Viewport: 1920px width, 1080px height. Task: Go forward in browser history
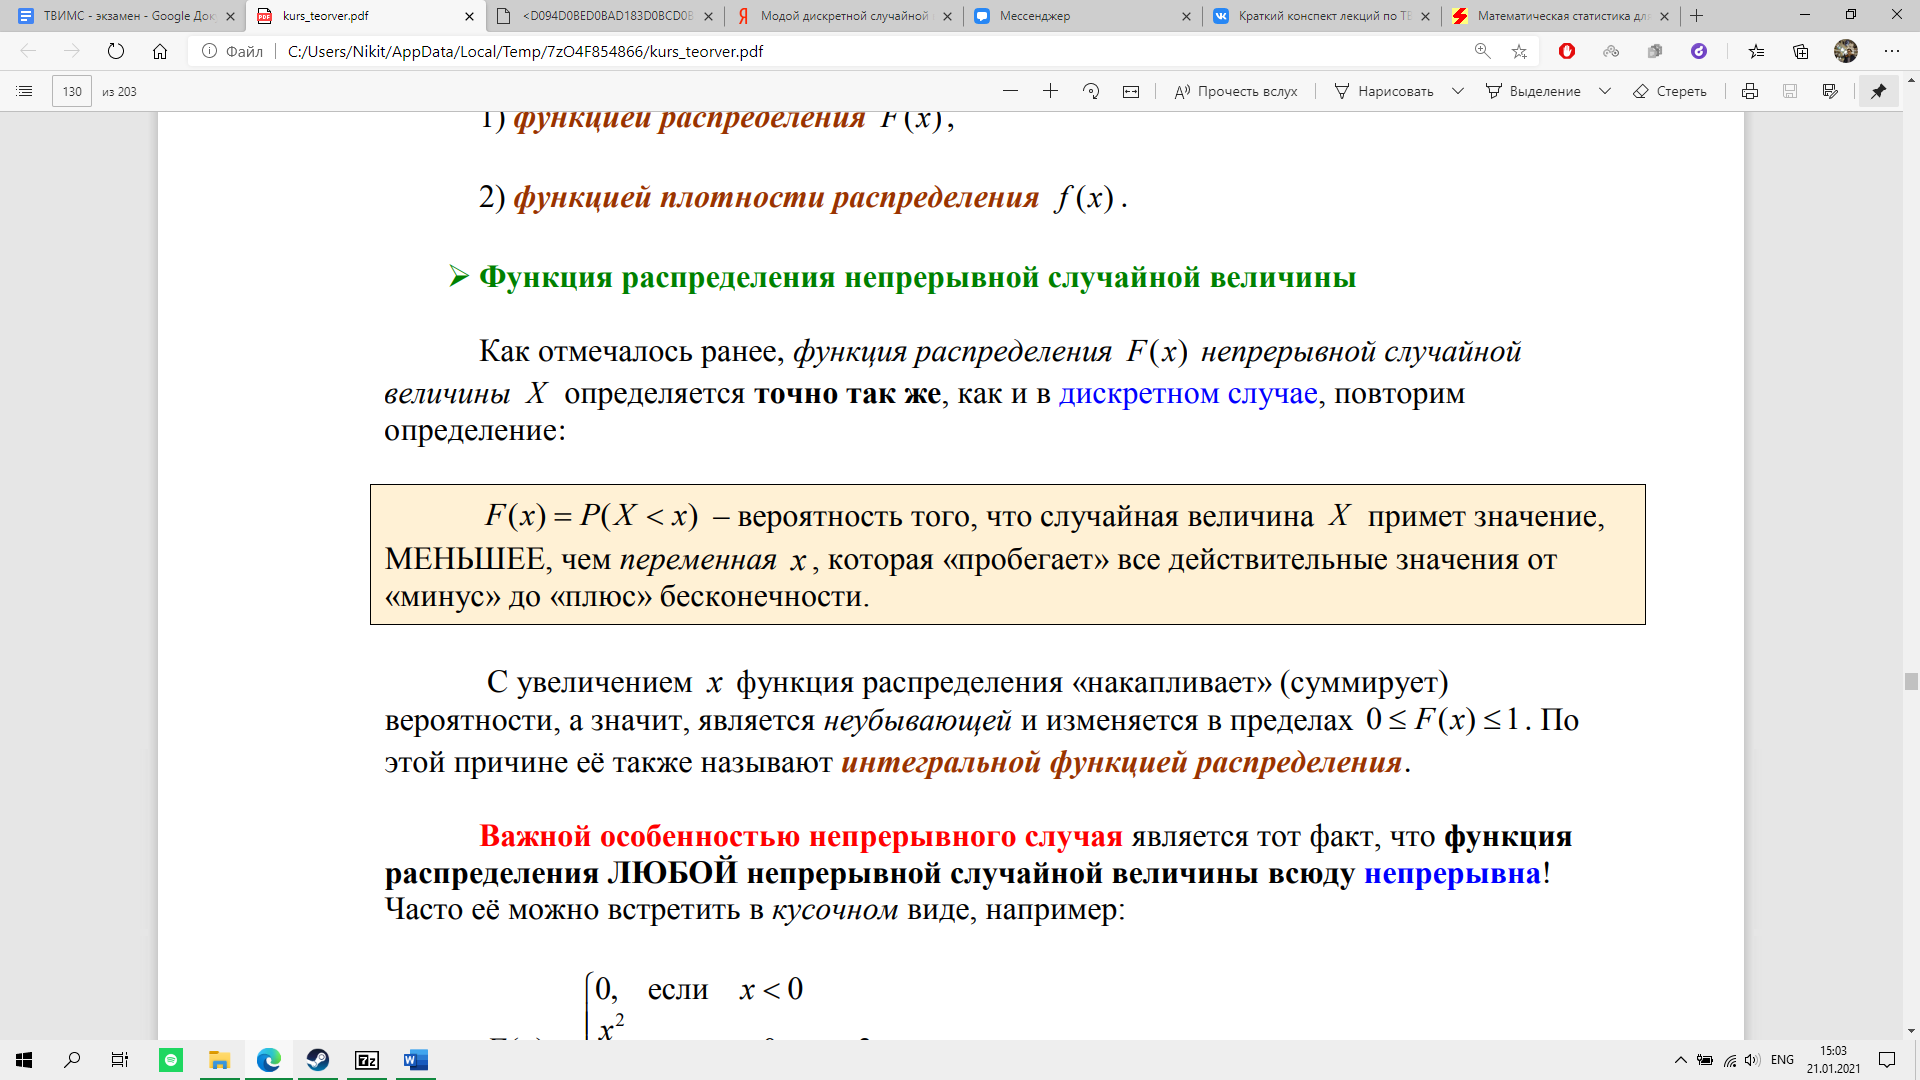click(x=72, y=51)
